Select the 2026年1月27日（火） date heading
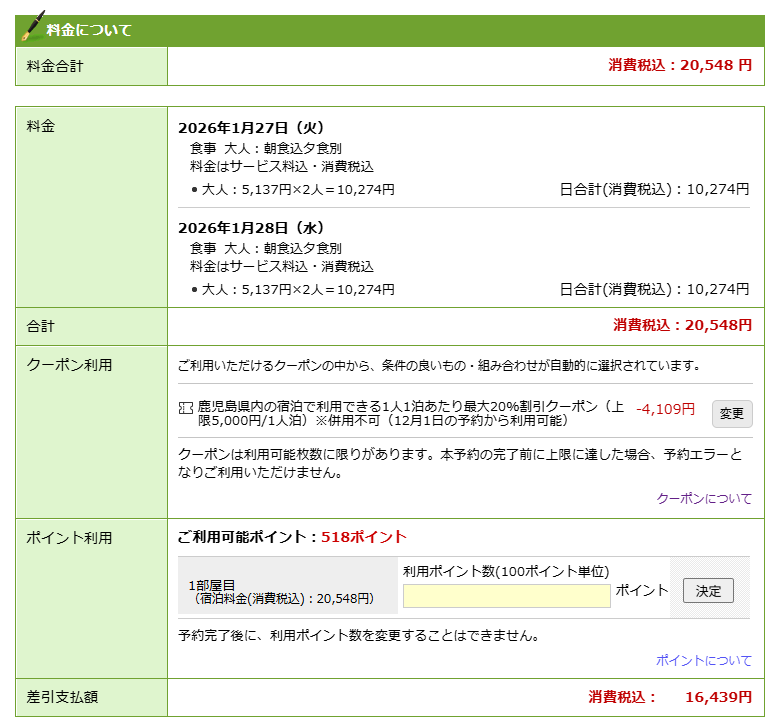Viewport: 773px width, 723px height. click(251, 127)
